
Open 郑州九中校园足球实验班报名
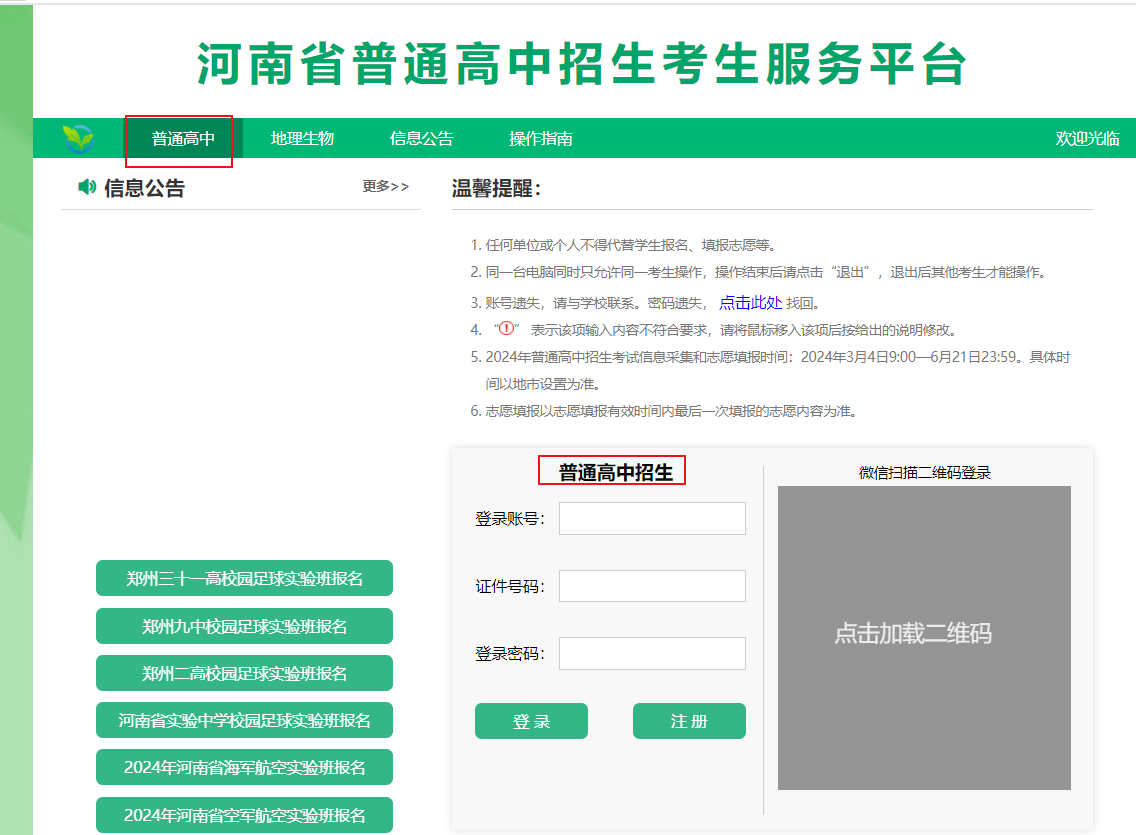(244, 626)
